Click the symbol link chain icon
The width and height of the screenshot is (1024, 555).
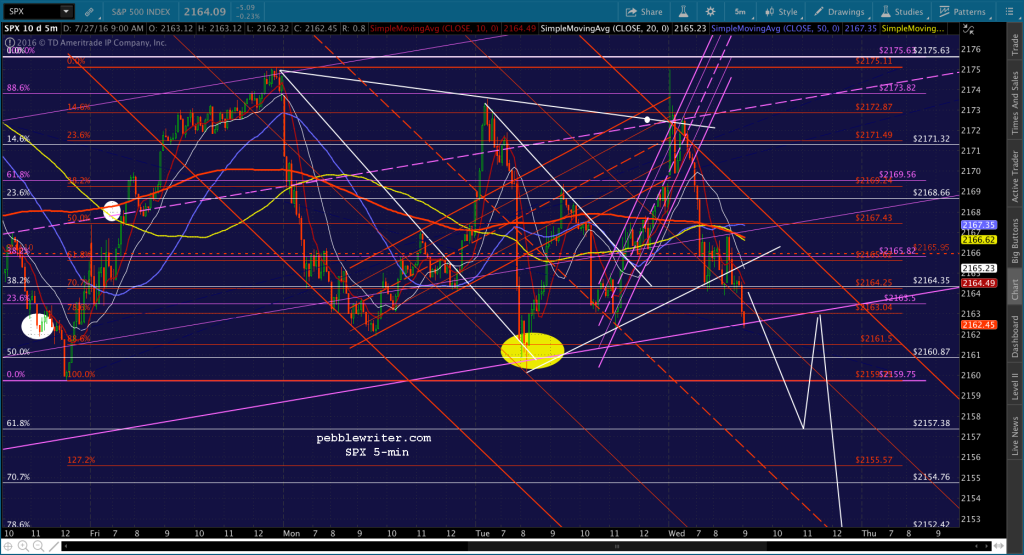[89, 12]
